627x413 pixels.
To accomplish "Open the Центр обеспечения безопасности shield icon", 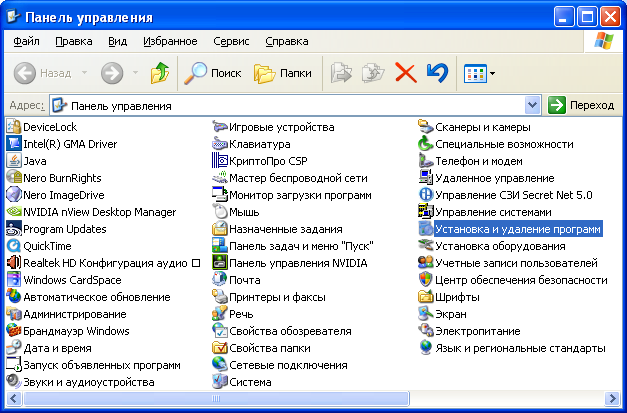I will coord(425,279).
